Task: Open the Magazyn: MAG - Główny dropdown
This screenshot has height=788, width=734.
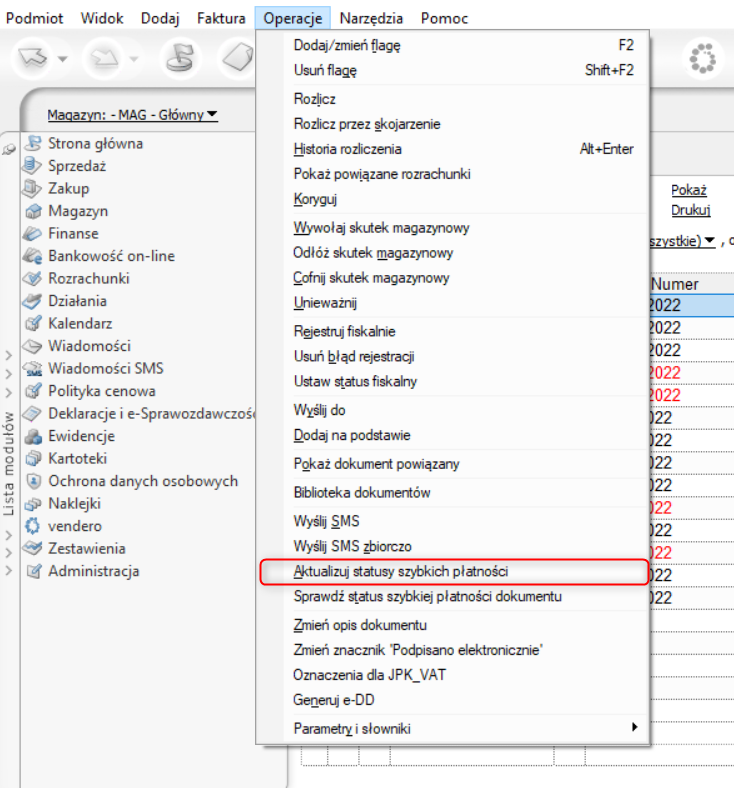Action: [133, 115]
